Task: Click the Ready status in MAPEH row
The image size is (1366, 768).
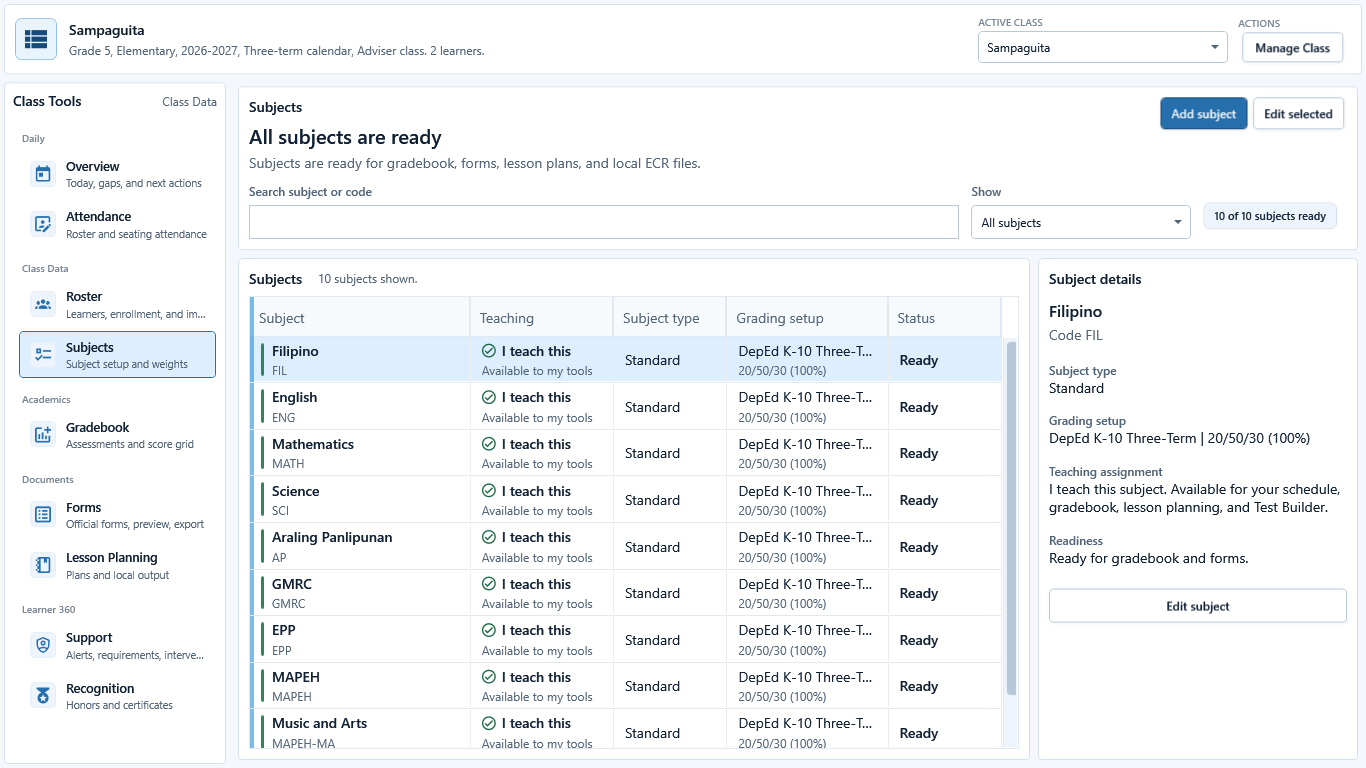Action: click(919, 686)
